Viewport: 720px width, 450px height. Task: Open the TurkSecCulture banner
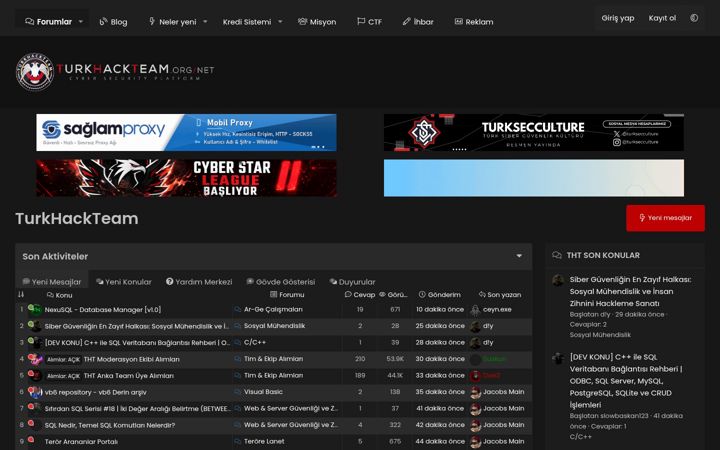point(534,132)
